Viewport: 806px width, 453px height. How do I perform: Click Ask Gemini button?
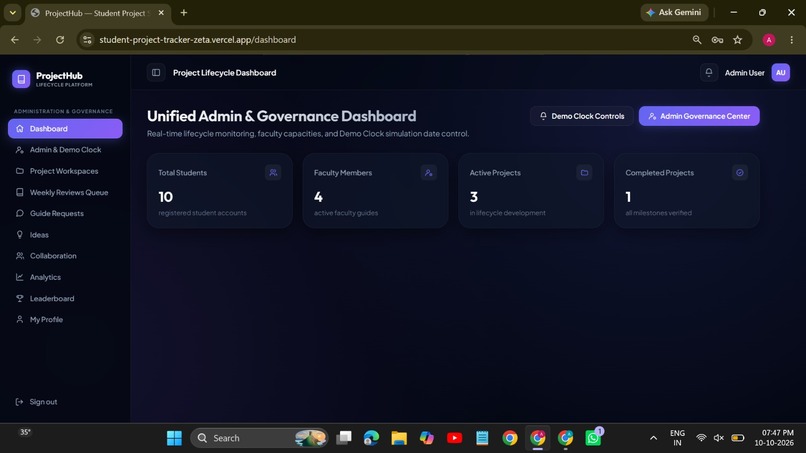click(674, 12)
